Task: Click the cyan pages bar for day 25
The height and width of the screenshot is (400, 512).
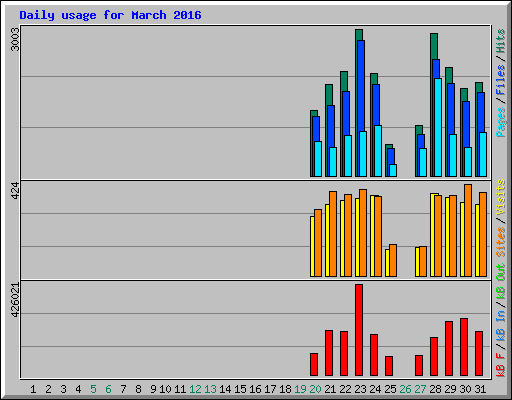Action: 393,170
